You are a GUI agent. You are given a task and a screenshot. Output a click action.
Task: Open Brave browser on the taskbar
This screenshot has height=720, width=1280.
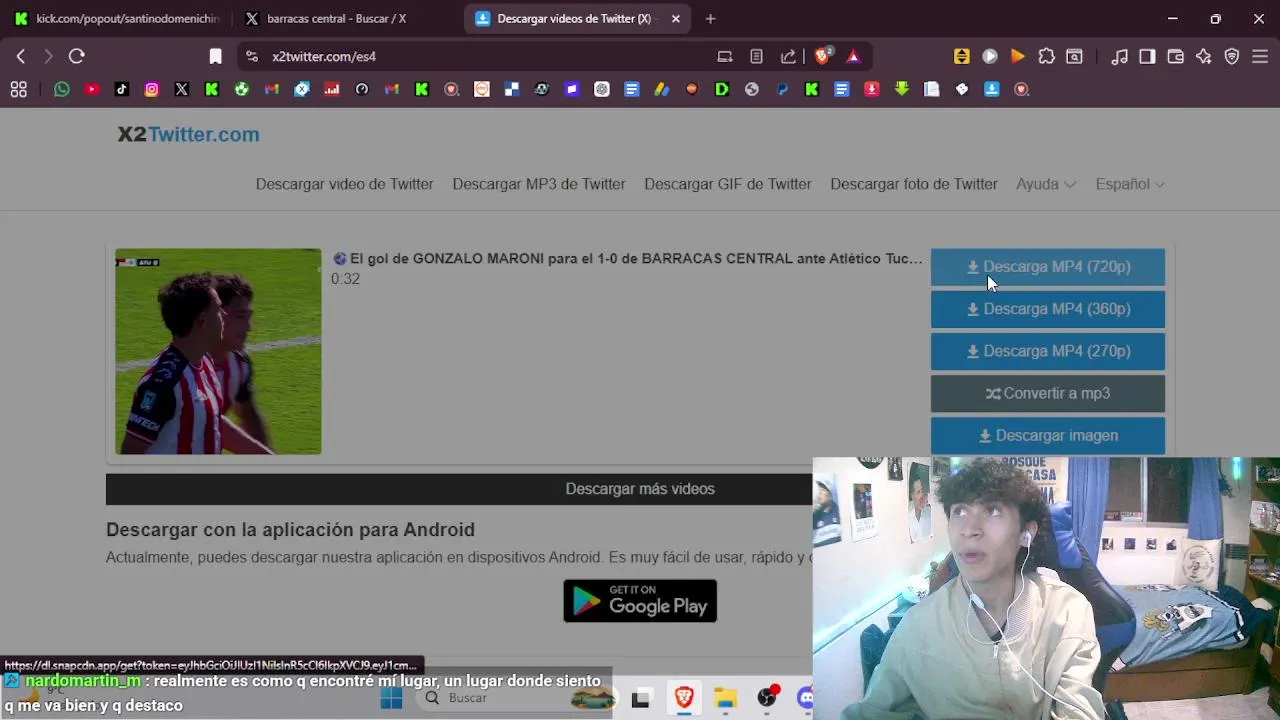(684, 698)
